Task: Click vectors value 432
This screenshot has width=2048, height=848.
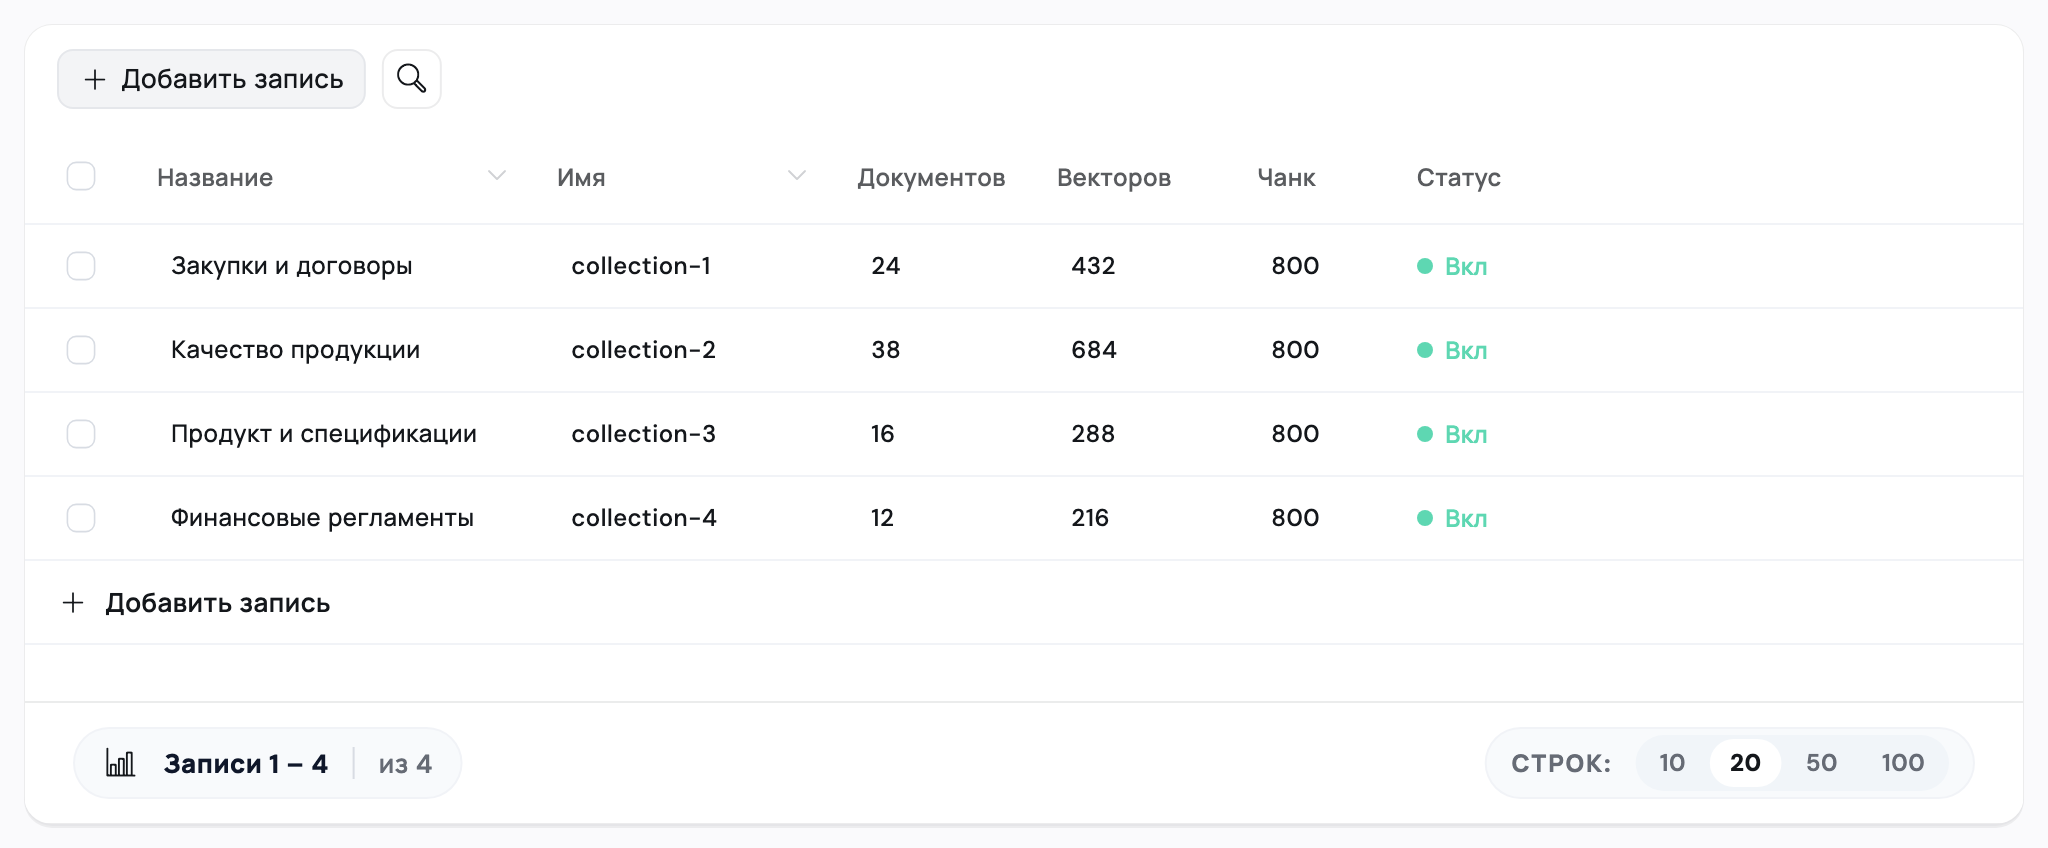Action: (1093, 266)
